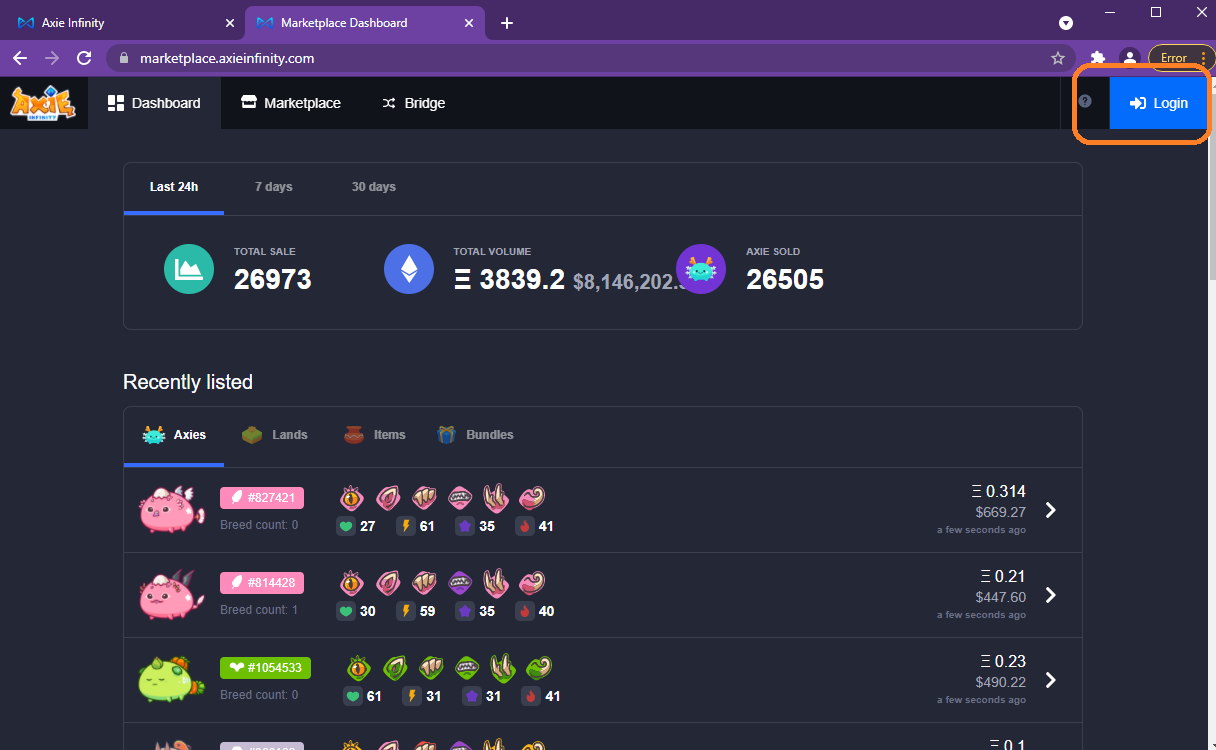Click the Total Sale chart icon
1216x750 pixels.
click(x=188, y=268)
